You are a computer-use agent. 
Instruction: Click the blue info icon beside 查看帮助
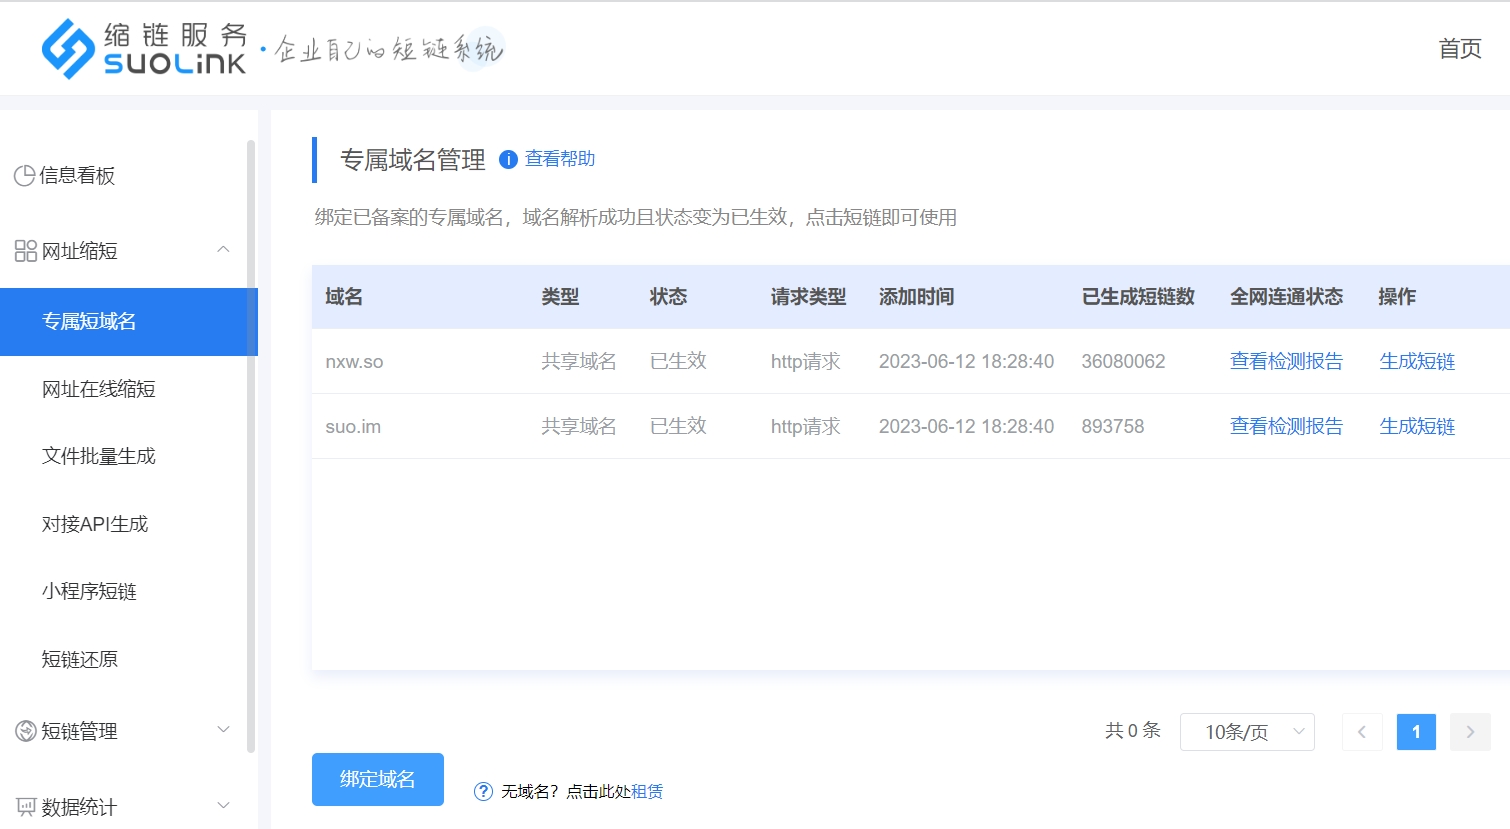pyautogui.click(x=508, y=160)
